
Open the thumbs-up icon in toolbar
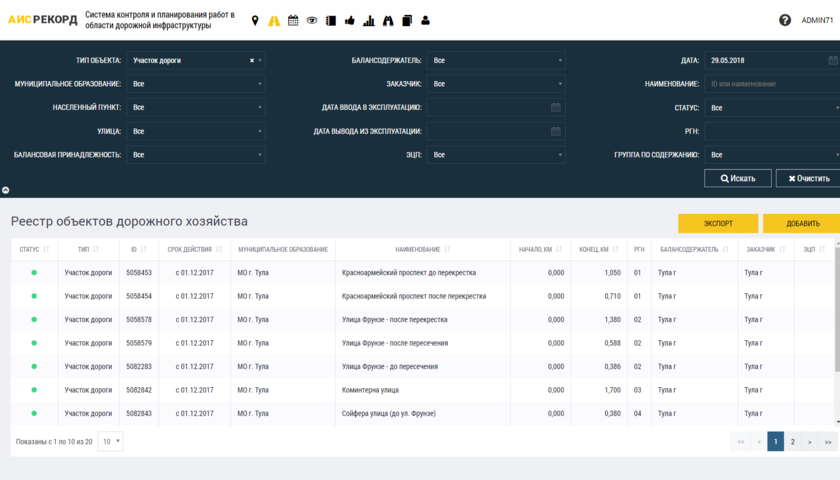pos(349,20)
